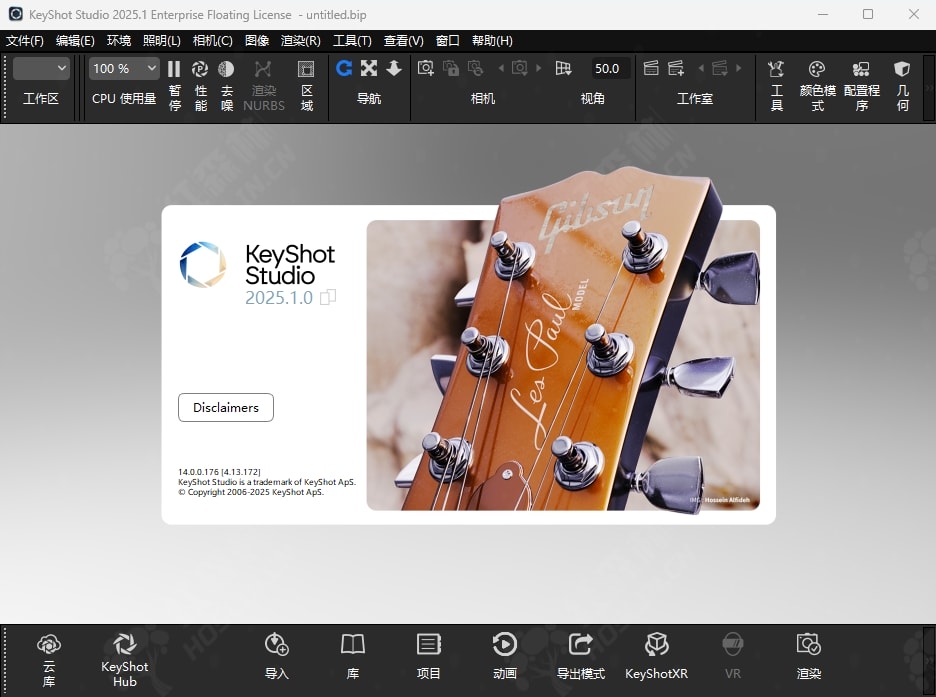Click the field of view 50.0 field

click(607, 68)
